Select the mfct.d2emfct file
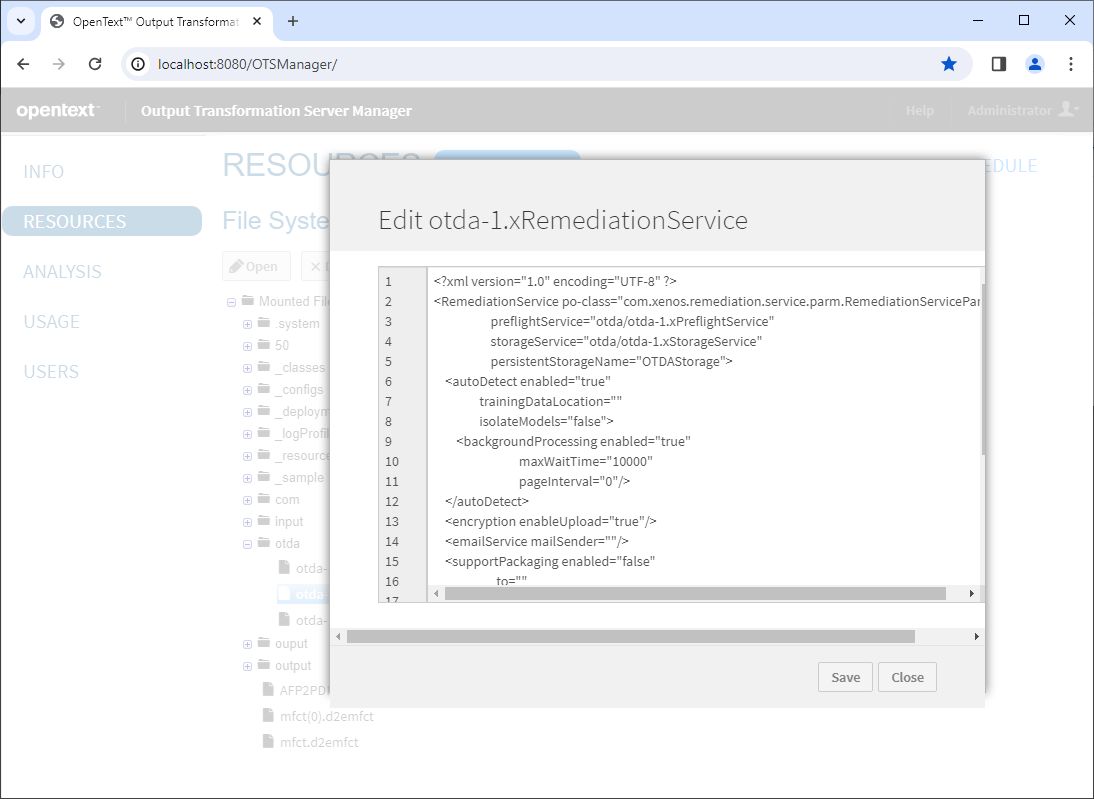 point(318,742)
